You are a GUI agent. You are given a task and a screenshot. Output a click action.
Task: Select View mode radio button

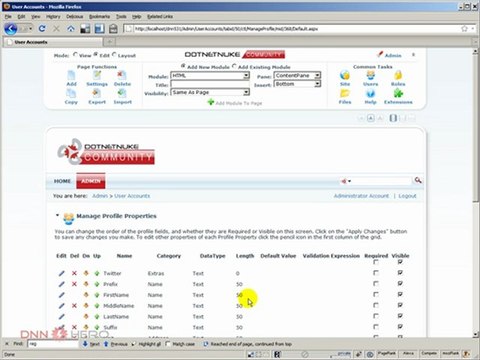[76, 55]
